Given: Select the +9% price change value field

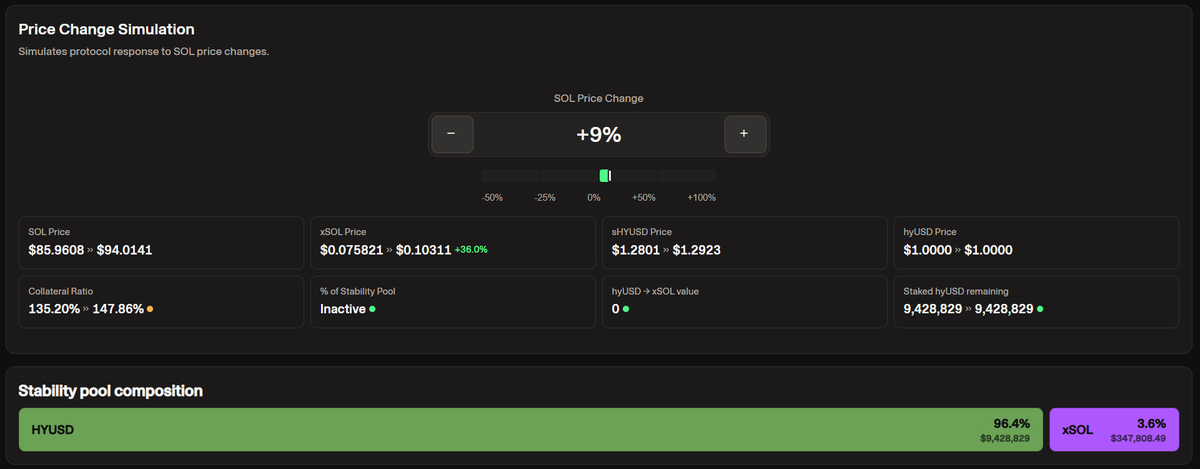Looking at the screenshot, I should (599, 134).
